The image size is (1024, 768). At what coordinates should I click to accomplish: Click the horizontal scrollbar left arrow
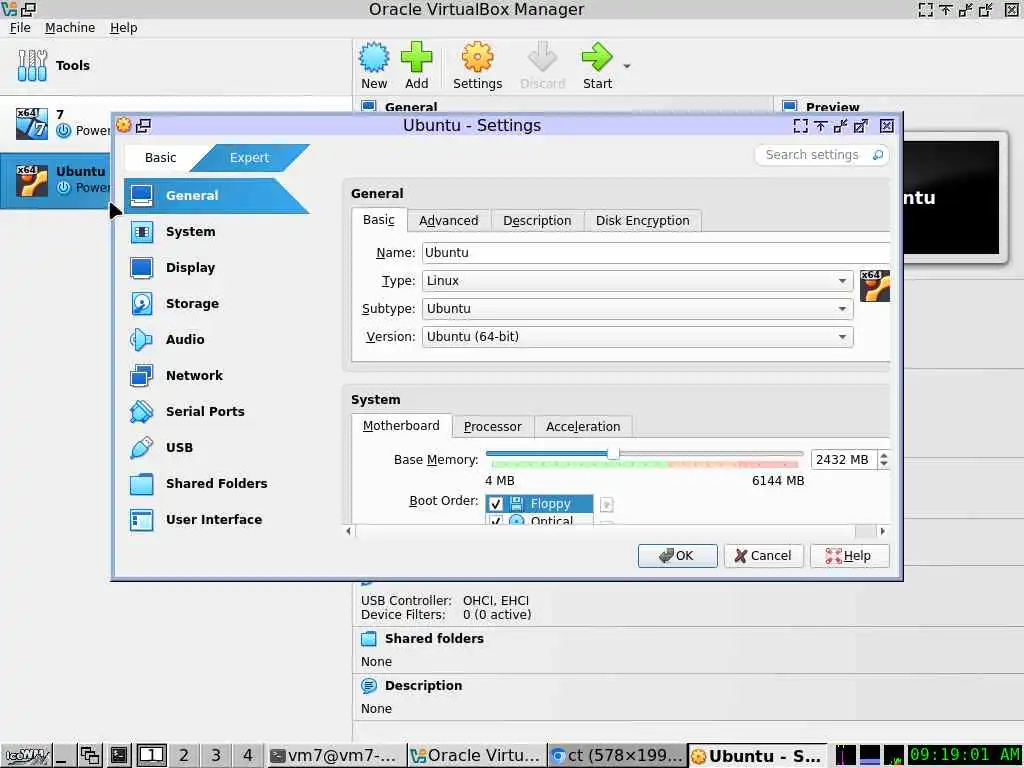[349, 531]
